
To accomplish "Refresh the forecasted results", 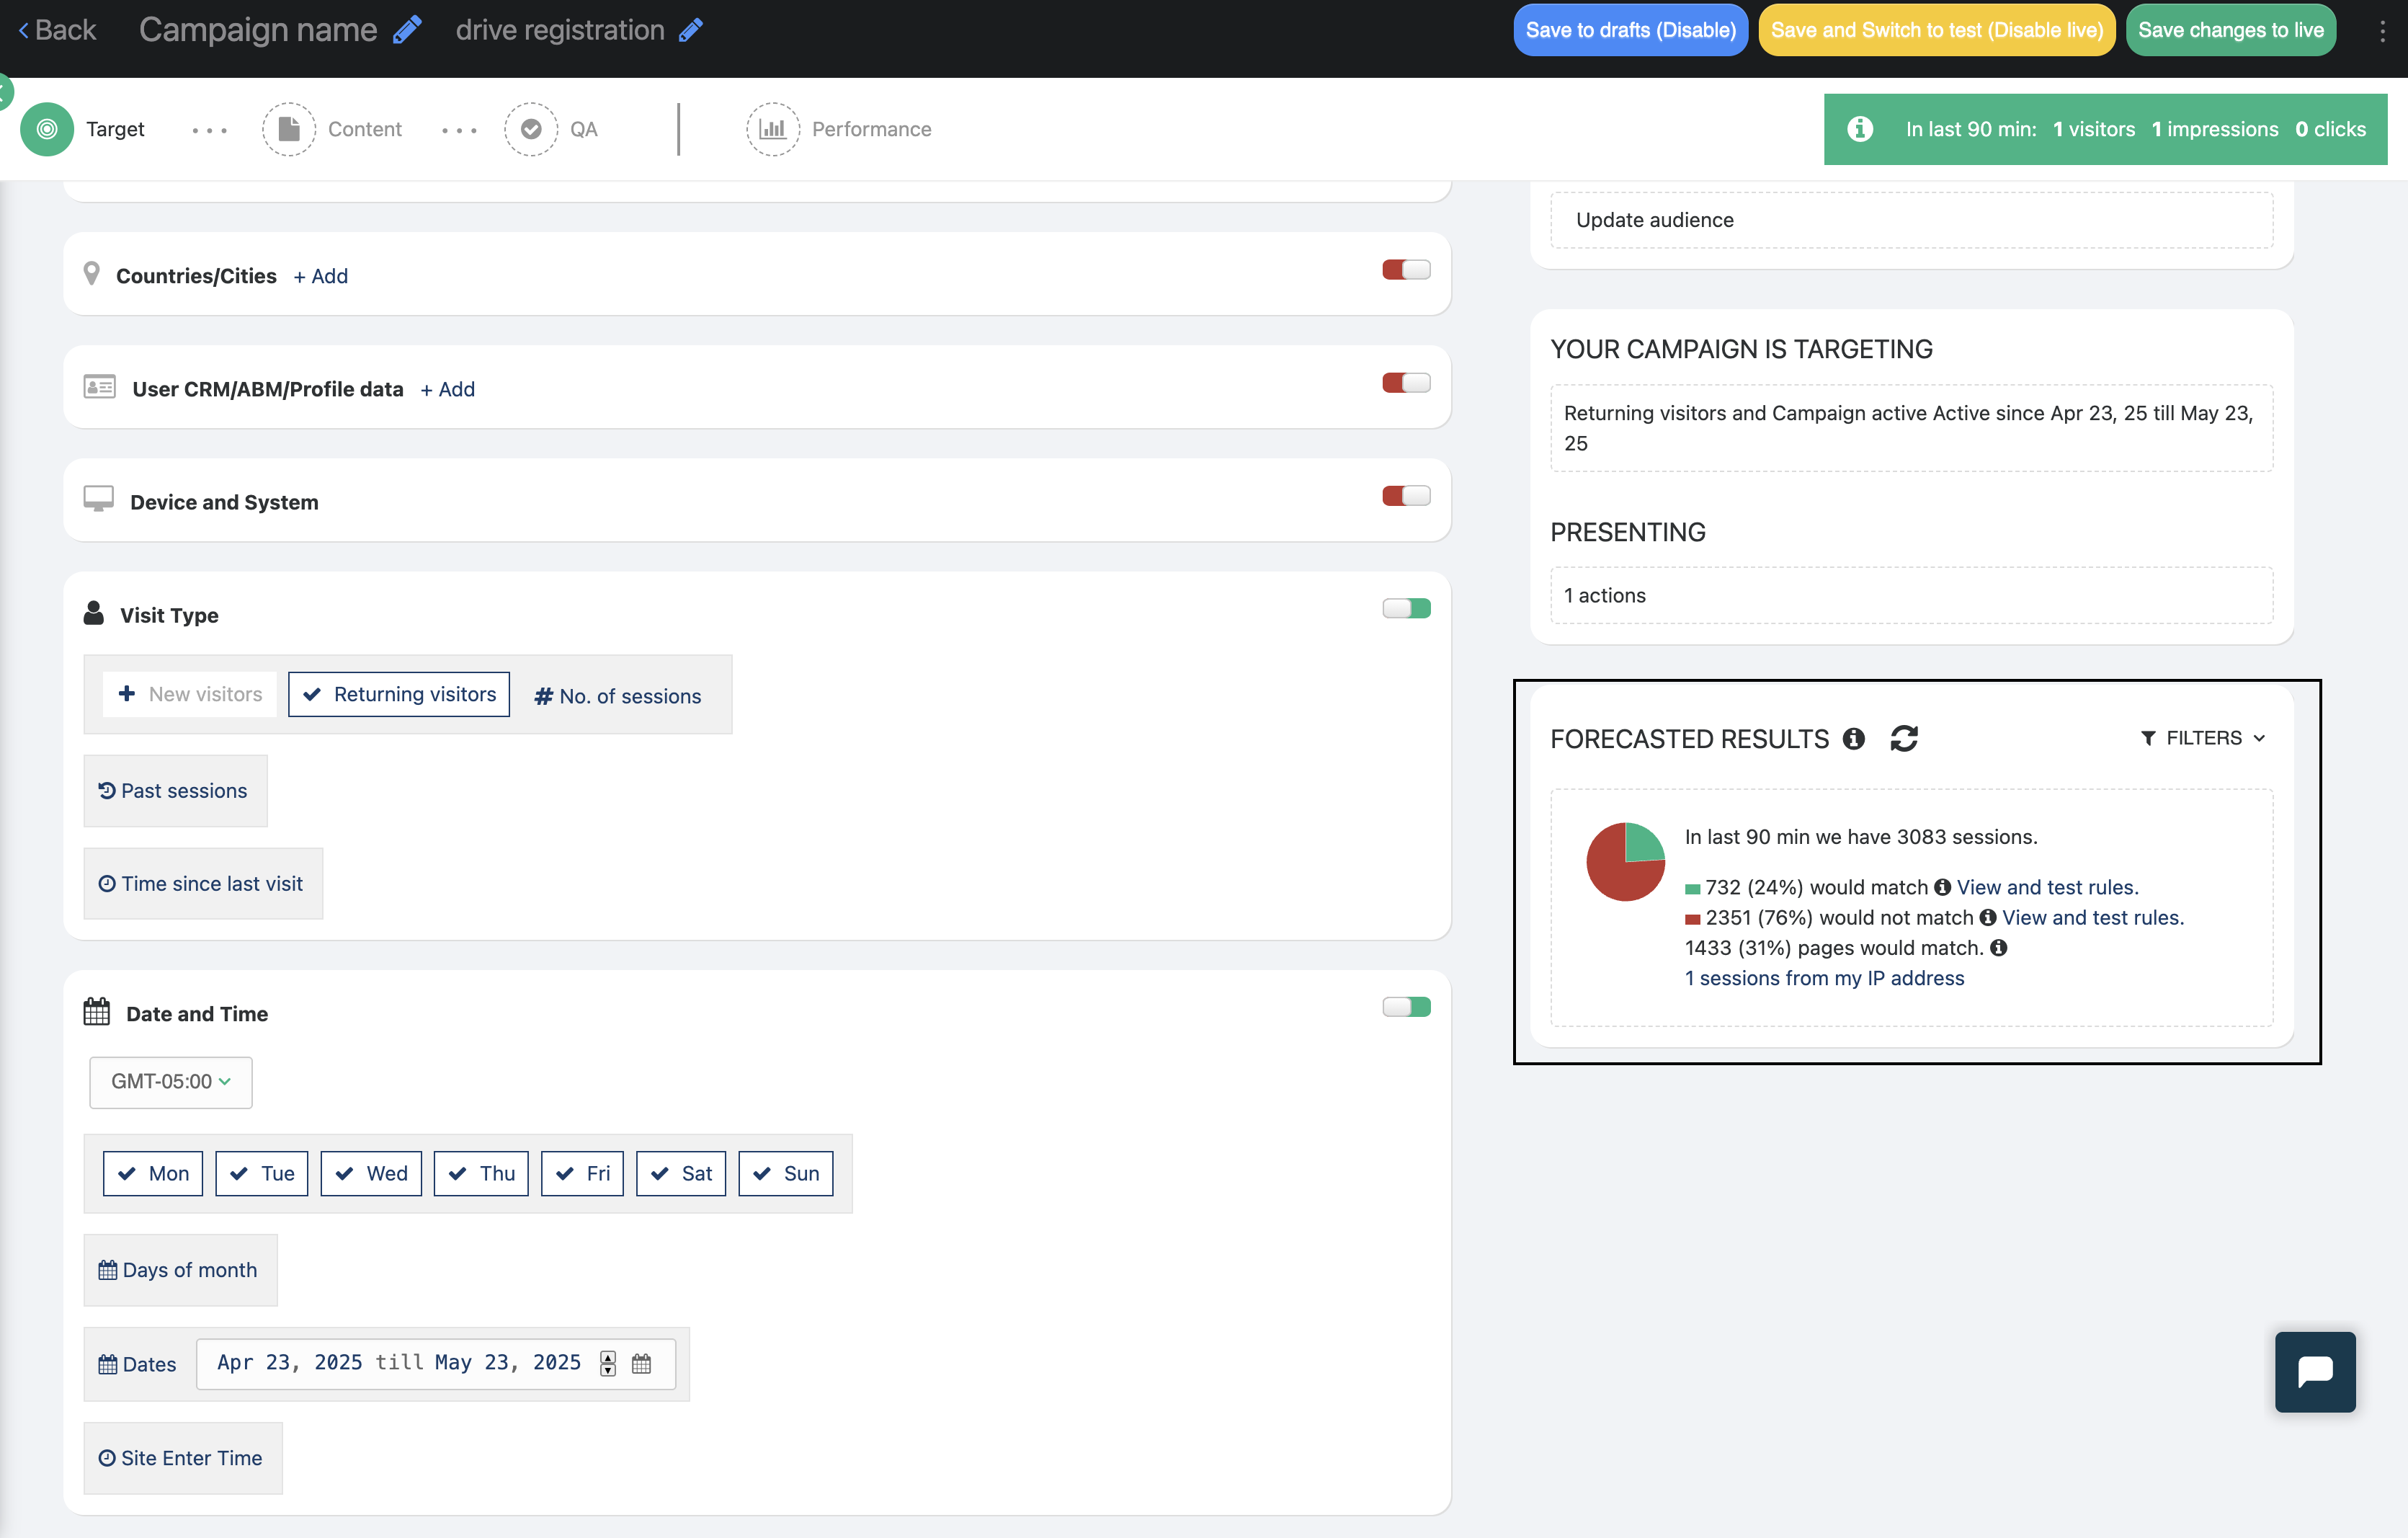I will tap(1904, 738).
